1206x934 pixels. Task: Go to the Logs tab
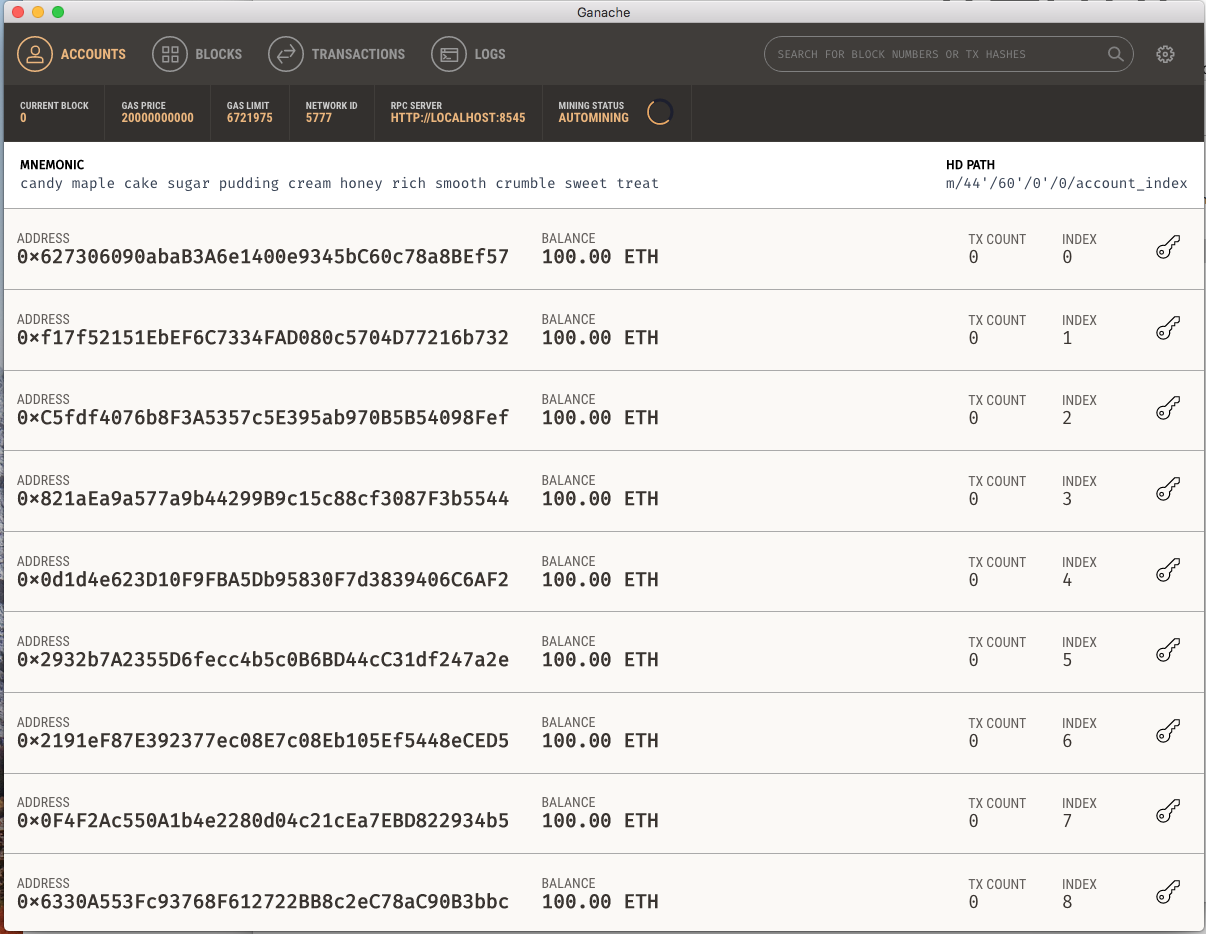pos(468,54)
